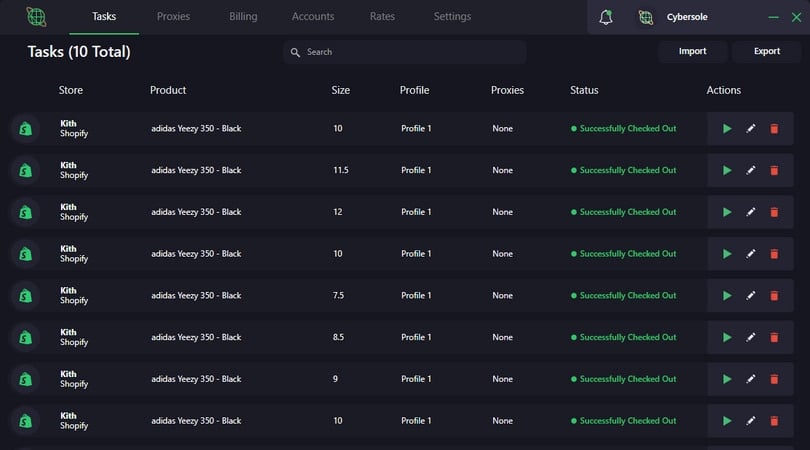Click the Cybersole globe logo at top left
Viewport: 810px width, 450px height.
point(36,17)
